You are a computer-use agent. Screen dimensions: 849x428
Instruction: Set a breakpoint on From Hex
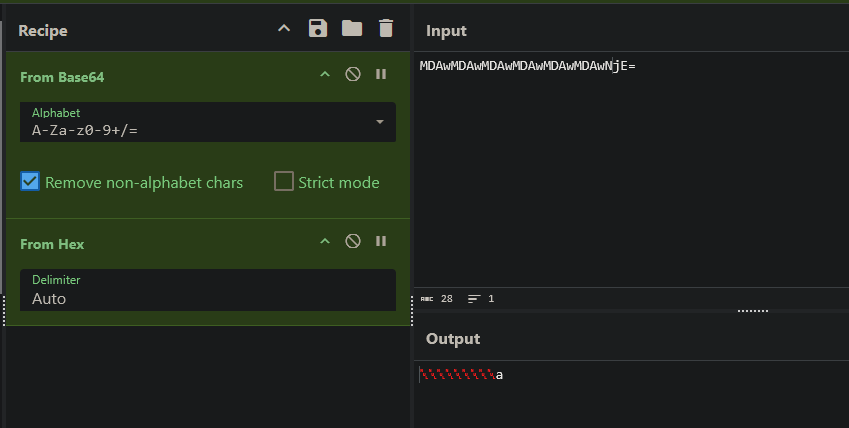(x=381, y=241)
